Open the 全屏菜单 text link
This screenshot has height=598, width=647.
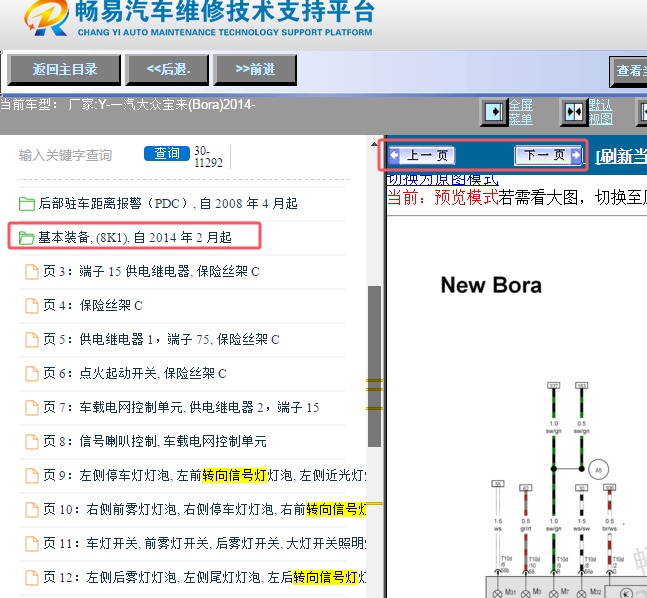pos(521,112)
